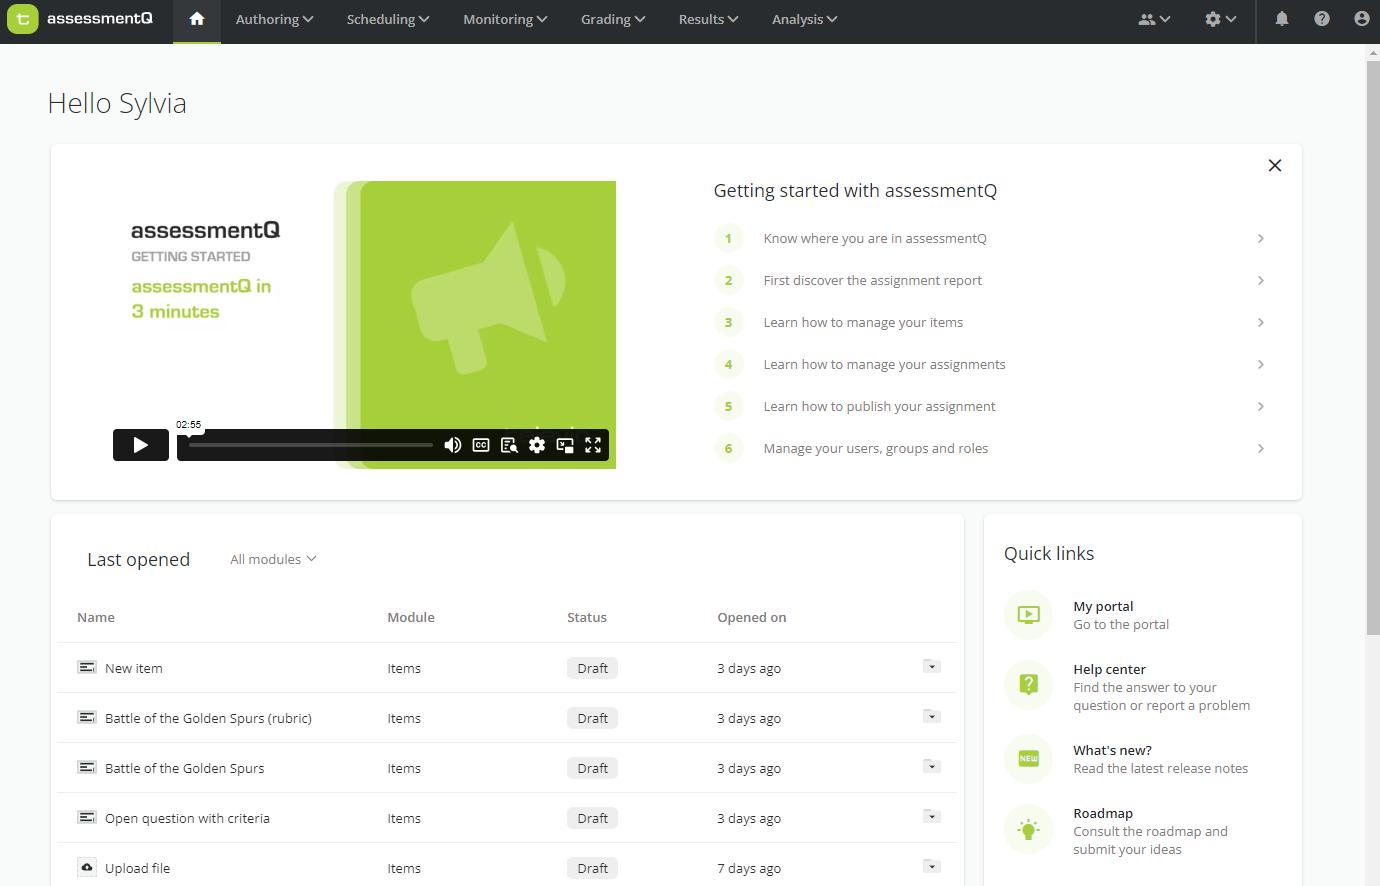Close the Getting started panel
Screen dimensions: 1380x886
[x=1275, y=166]
